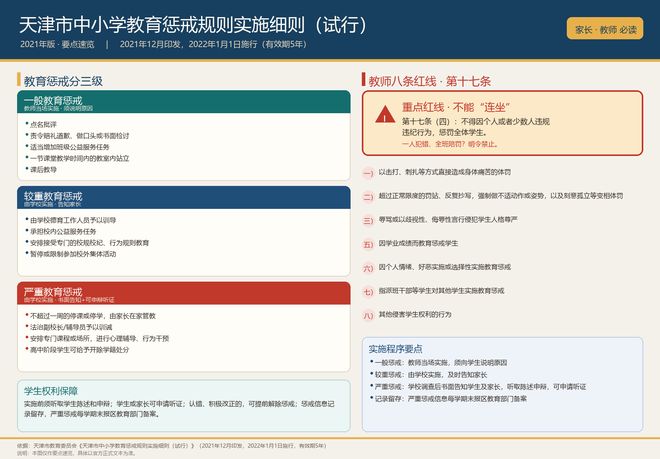
Task: Click the line 指派班干部等学生对其他学生实施教育惩戒
Action: pos(441,291)
